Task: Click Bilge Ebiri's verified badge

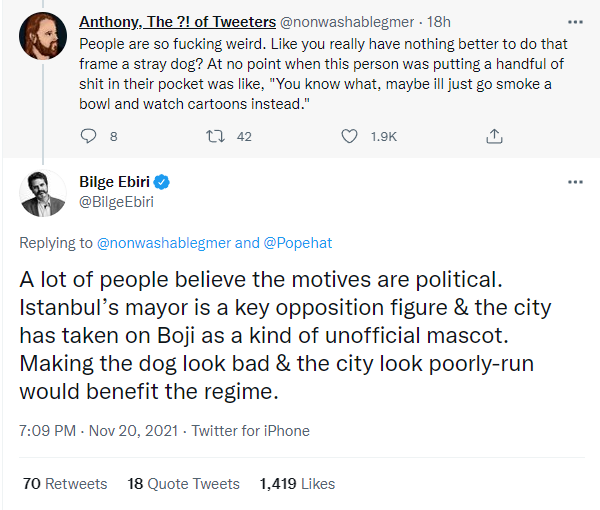Action: [x=160, y=182]
